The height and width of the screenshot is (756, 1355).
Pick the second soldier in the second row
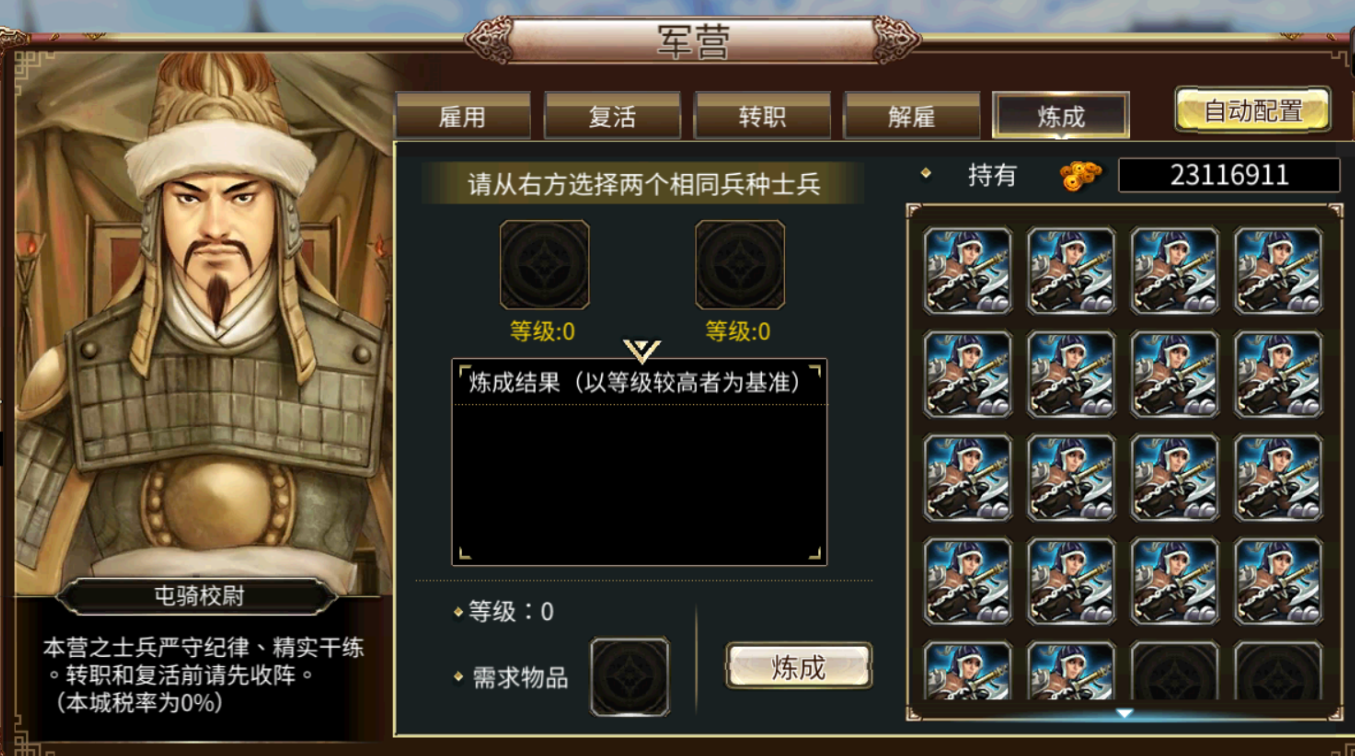[x=1071, y=374]
